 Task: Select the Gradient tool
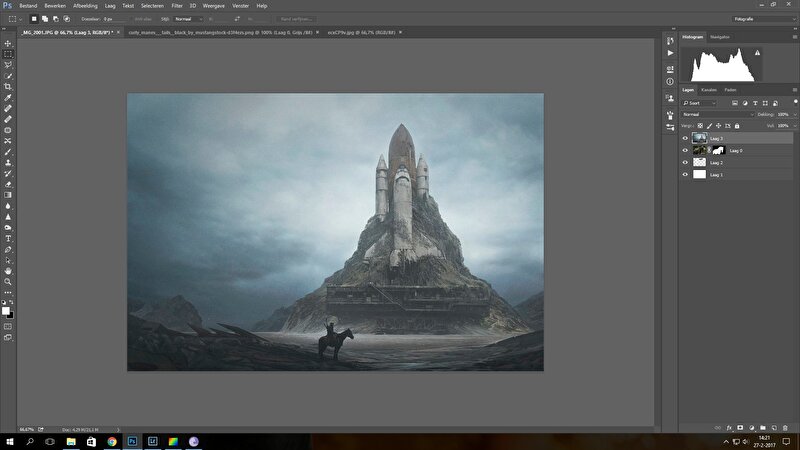(8, 195)
